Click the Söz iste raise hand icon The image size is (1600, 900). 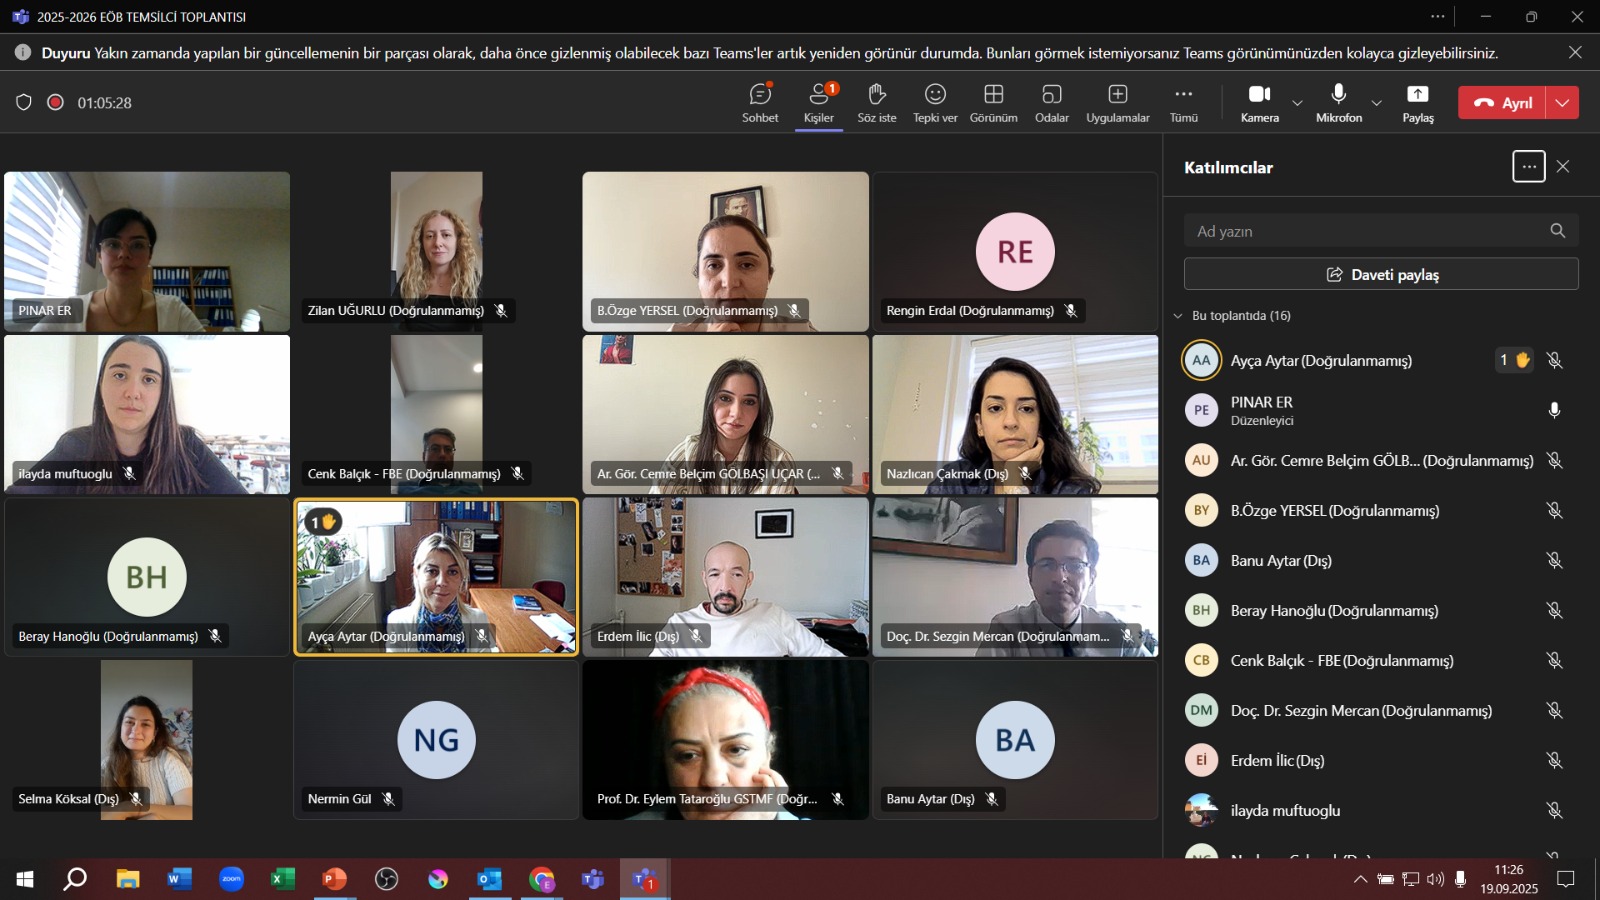[x=876, y=102]
